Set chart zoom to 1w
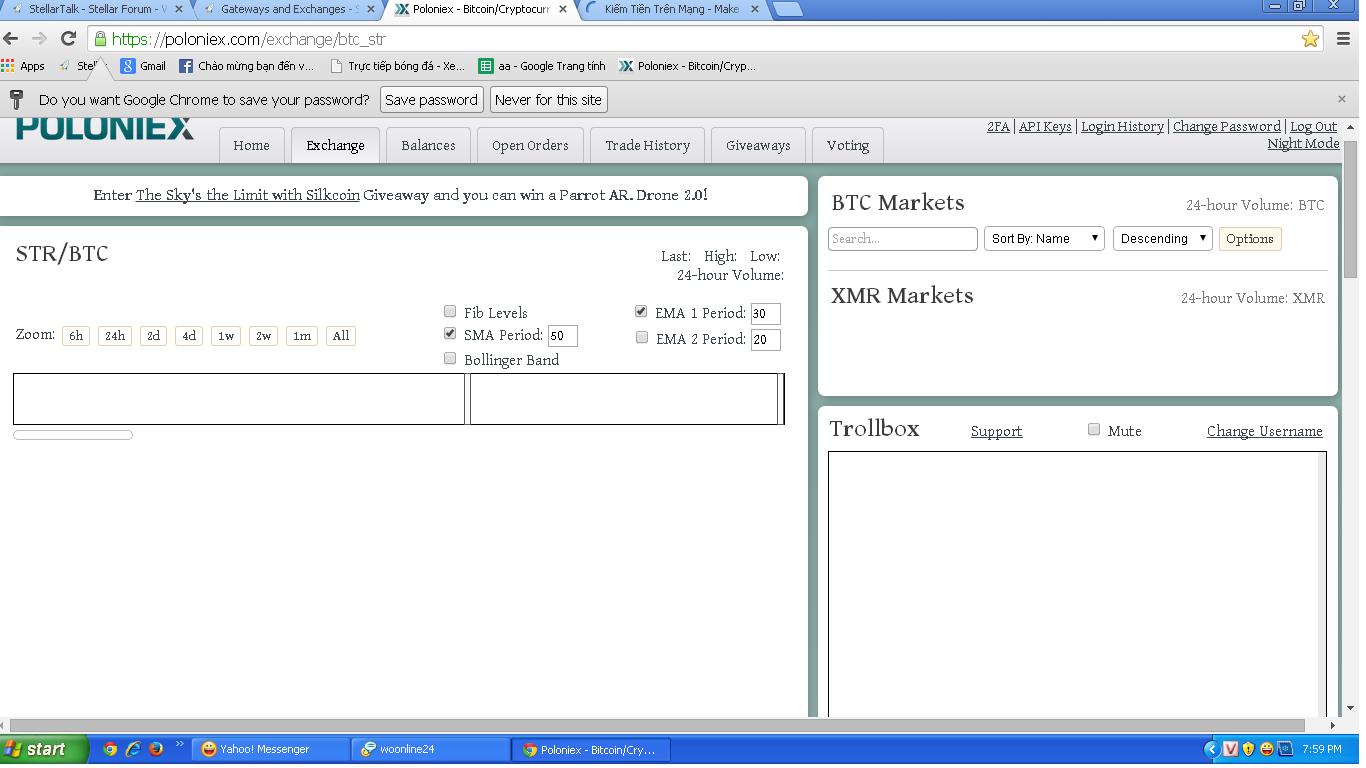Screen dimensions: 1366x768 (226, 336)
